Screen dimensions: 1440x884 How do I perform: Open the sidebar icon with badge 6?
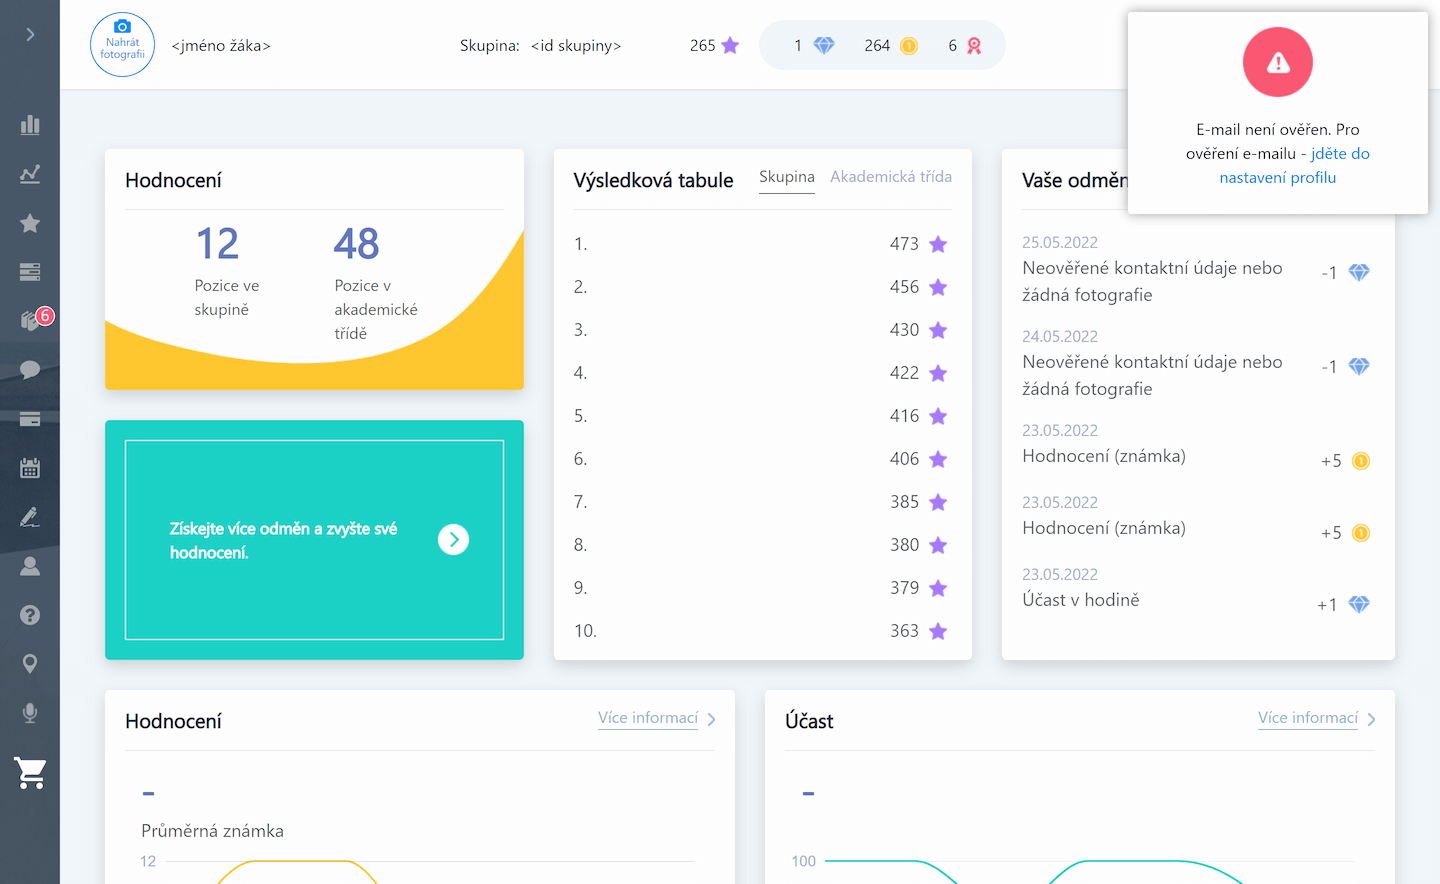point(33,320)
